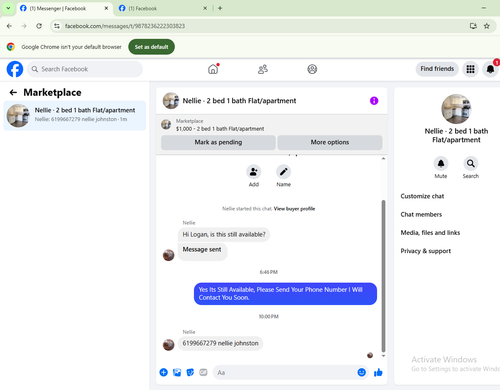Click install app icon in address bar

pyautogui.click(x=473, y=26)
